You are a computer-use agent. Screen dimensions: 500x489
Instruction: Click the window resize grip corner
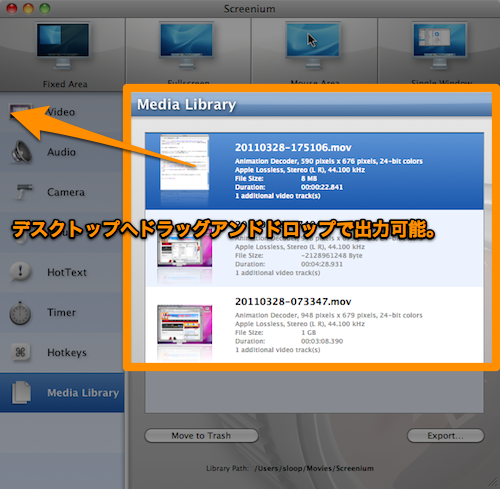[494, 483]
